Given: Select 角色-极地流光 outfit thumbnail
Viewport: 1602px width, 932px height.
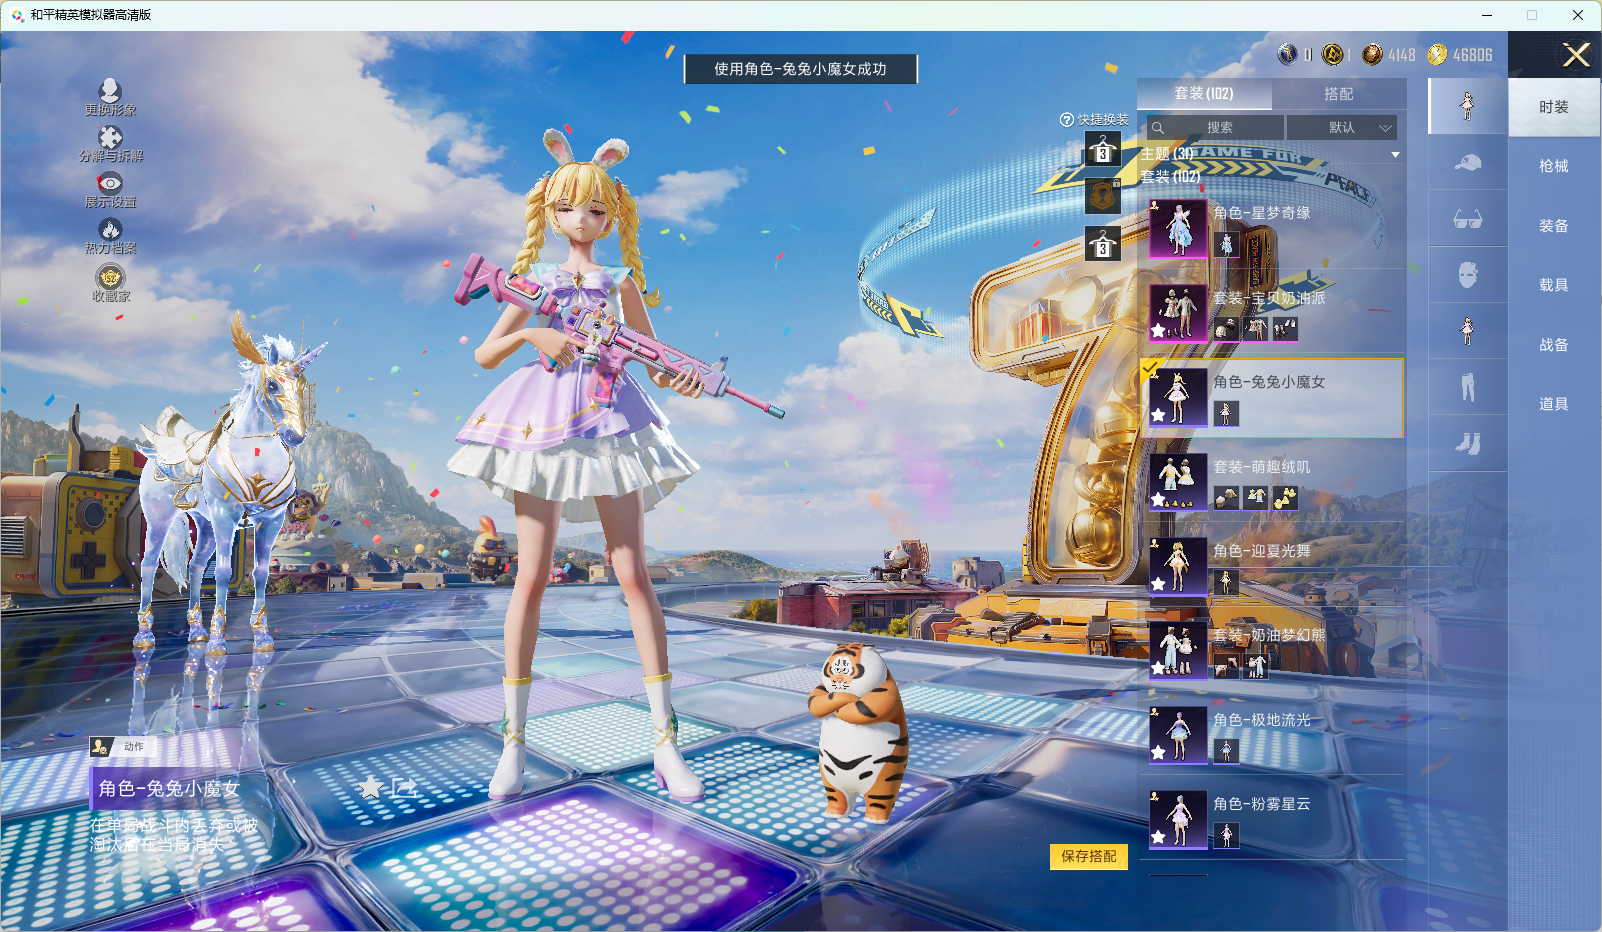Looking at the screenshot, I should pos(1178,735).
